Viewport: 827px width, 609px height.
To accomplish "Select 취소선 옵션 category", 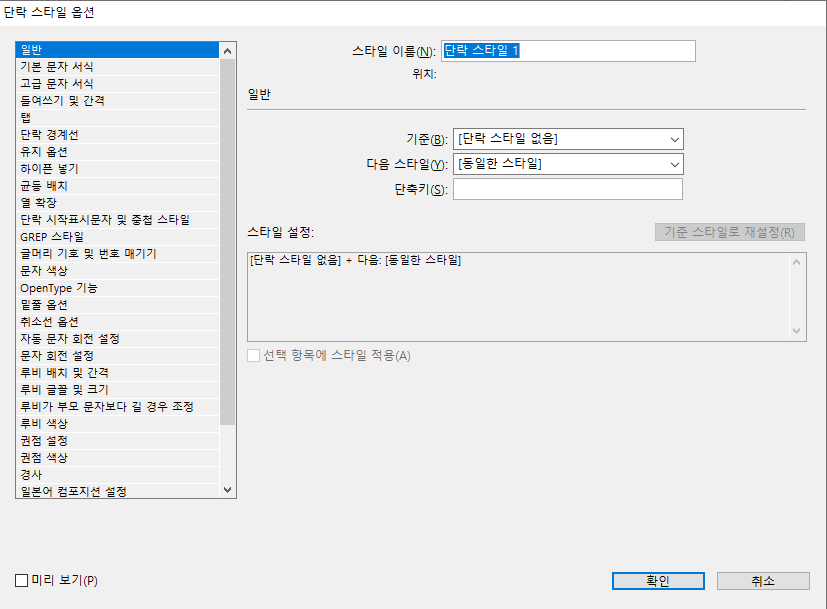I will (117, 322).
